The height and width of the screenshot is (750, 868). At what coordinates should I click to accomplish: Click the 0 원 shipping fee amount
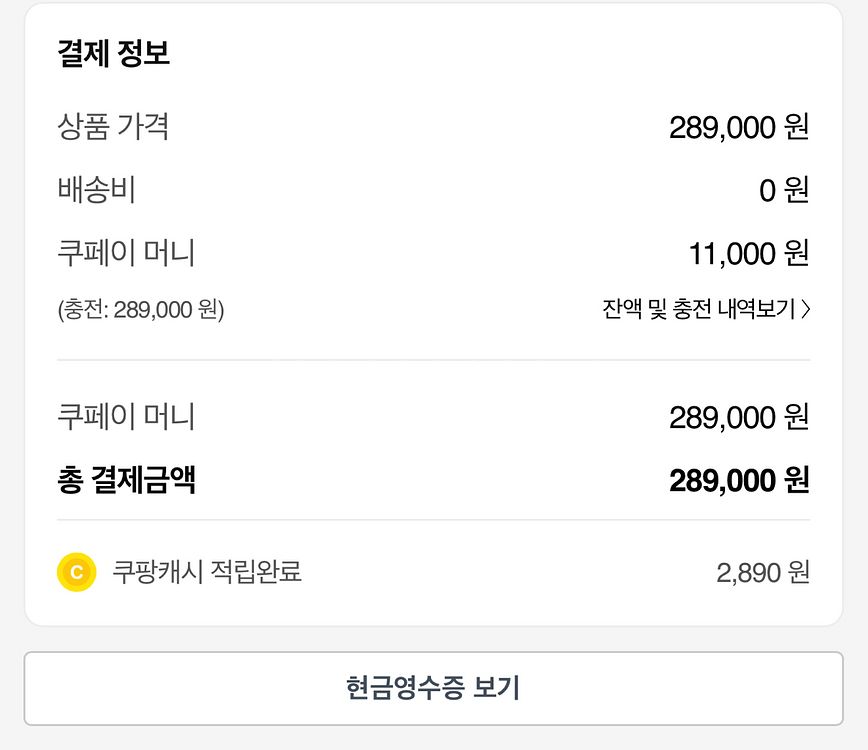click(x=783, y=190)
